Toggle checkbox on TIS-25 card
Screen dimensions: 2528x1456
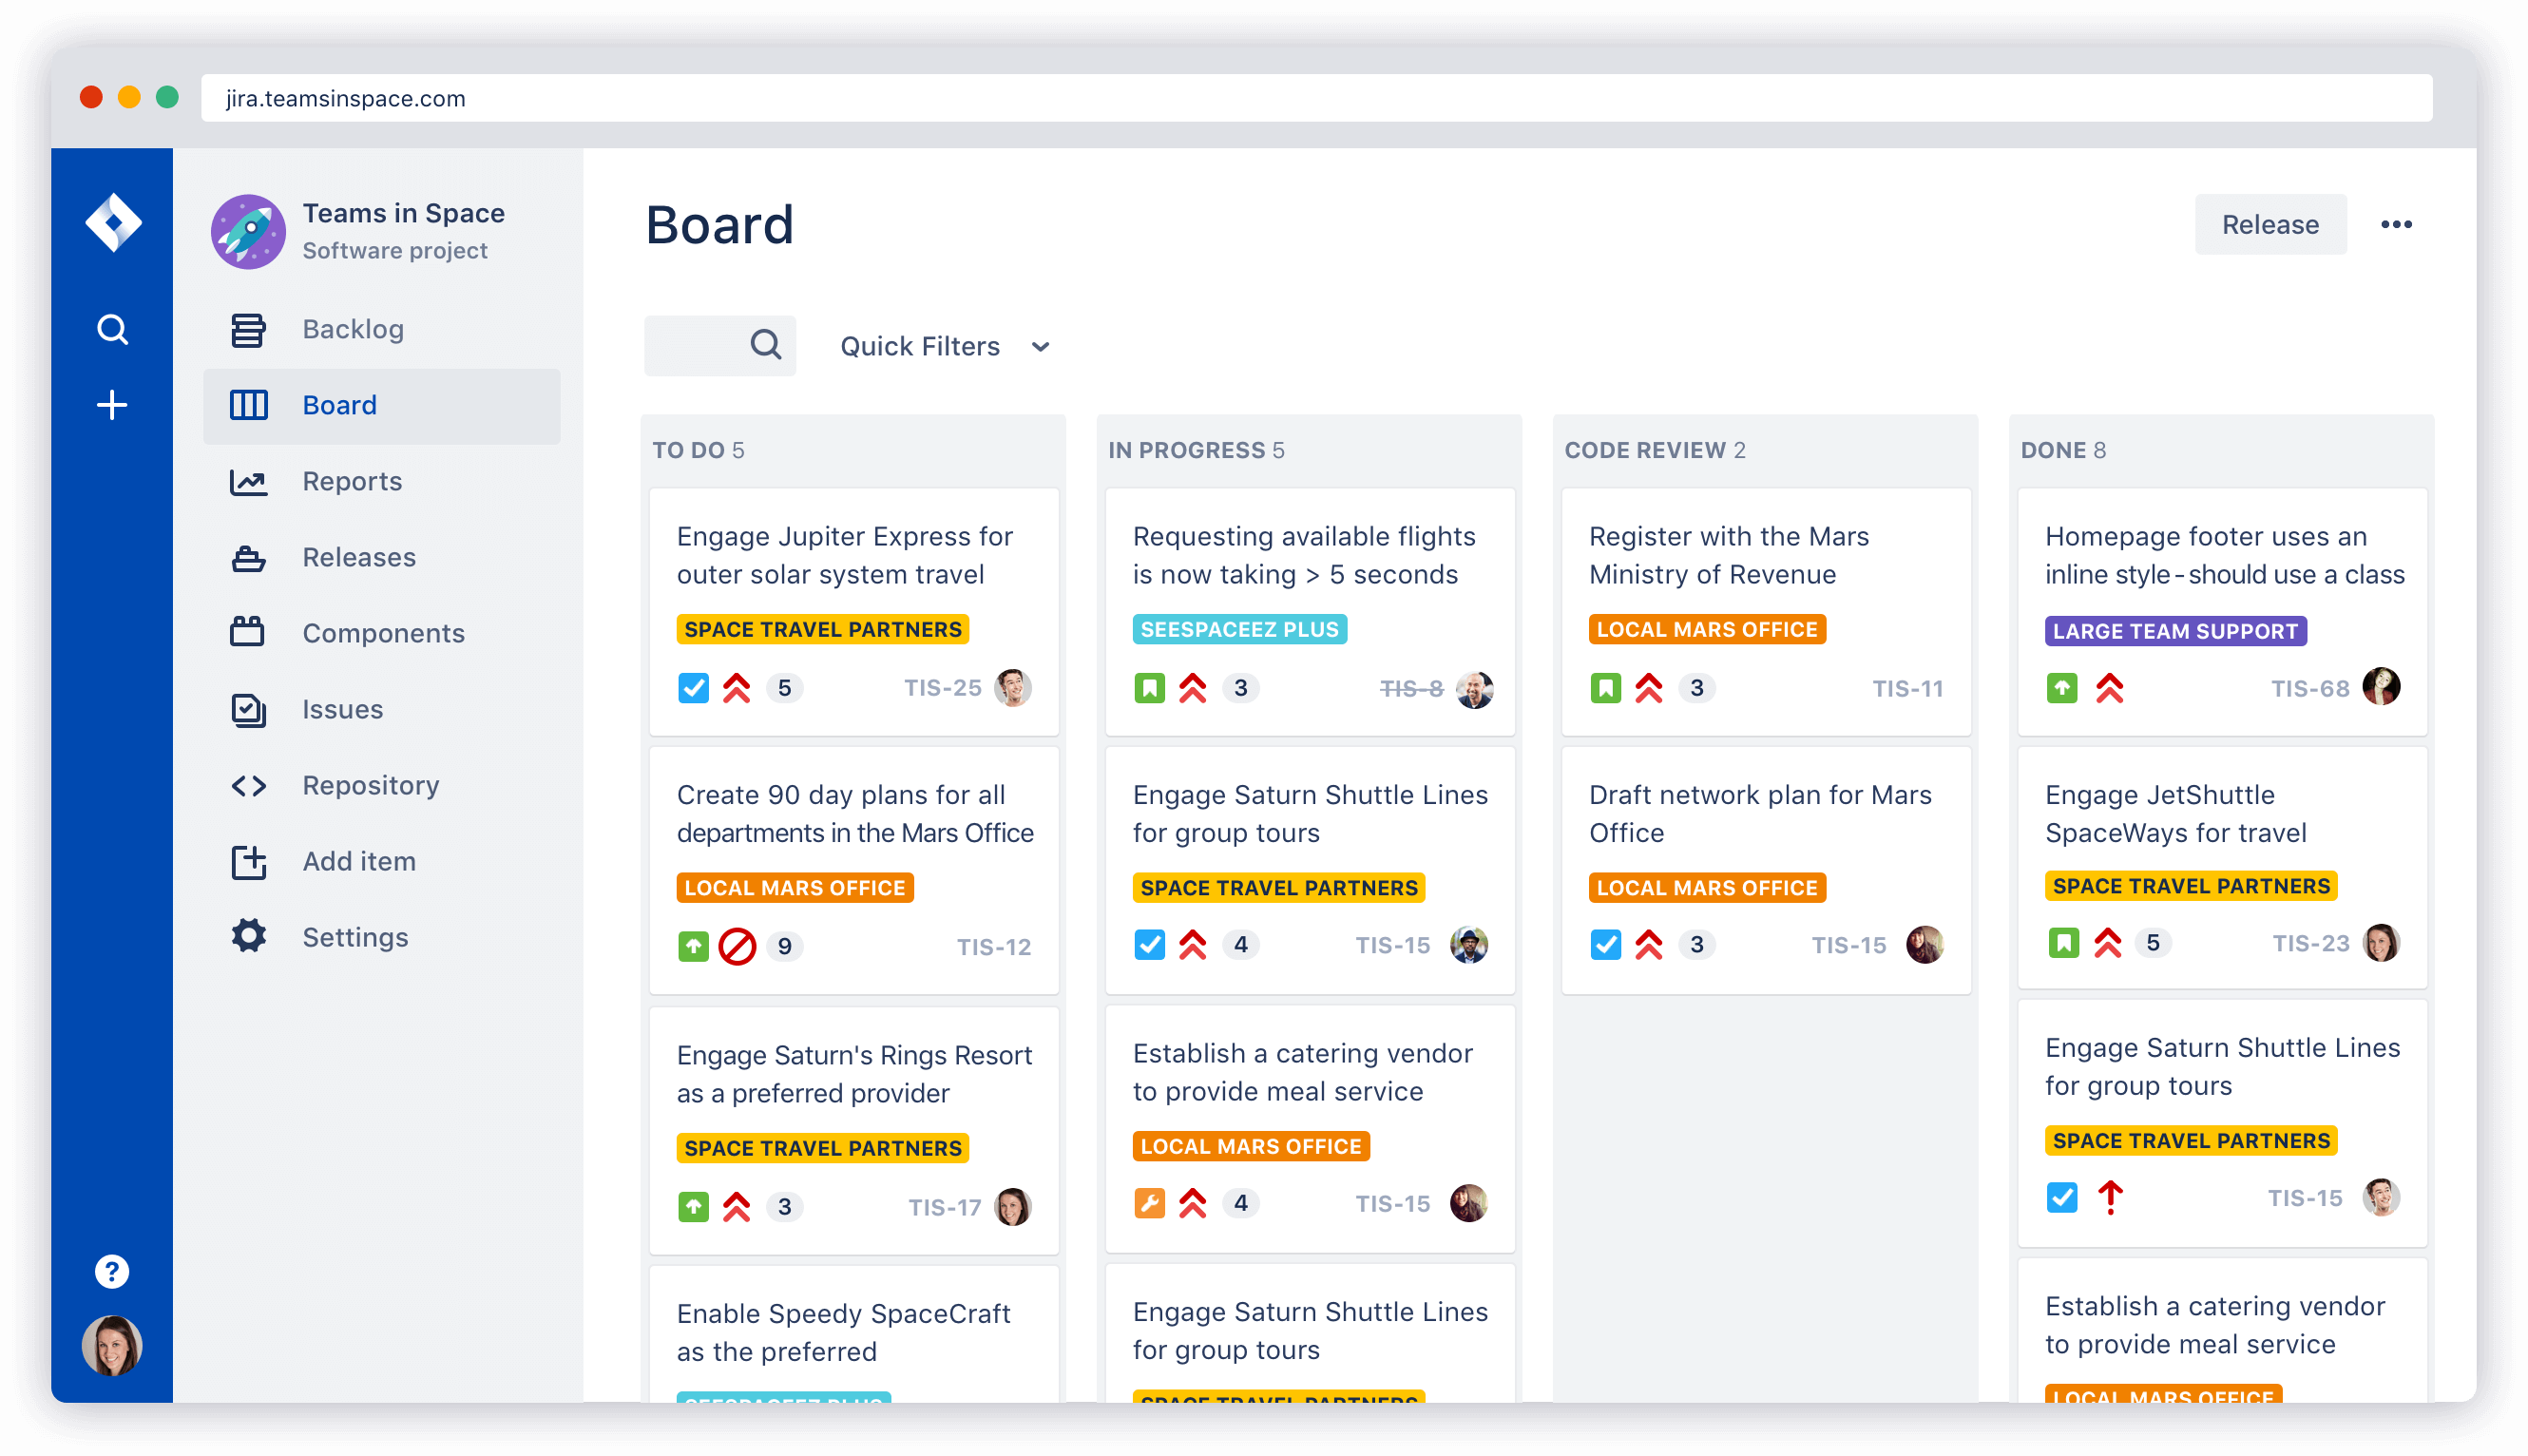[691, 685]
